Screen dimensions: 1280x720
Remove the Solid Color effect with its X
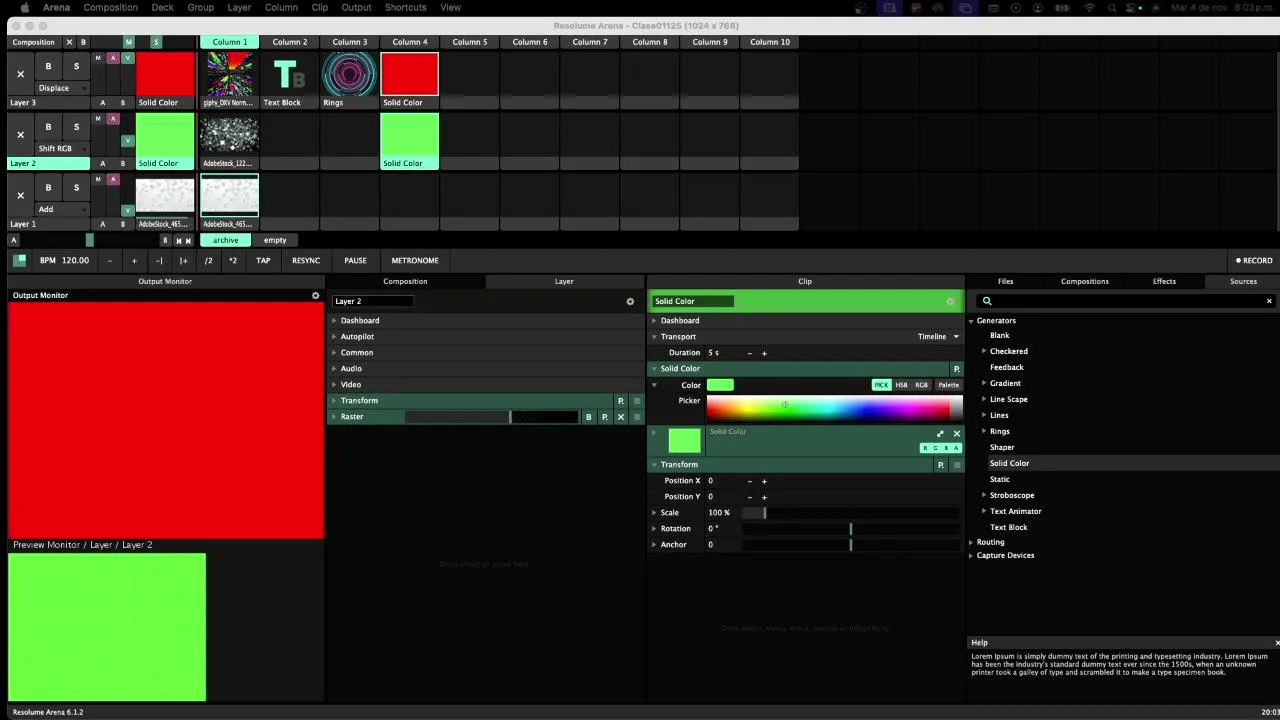tap(956, 434)
